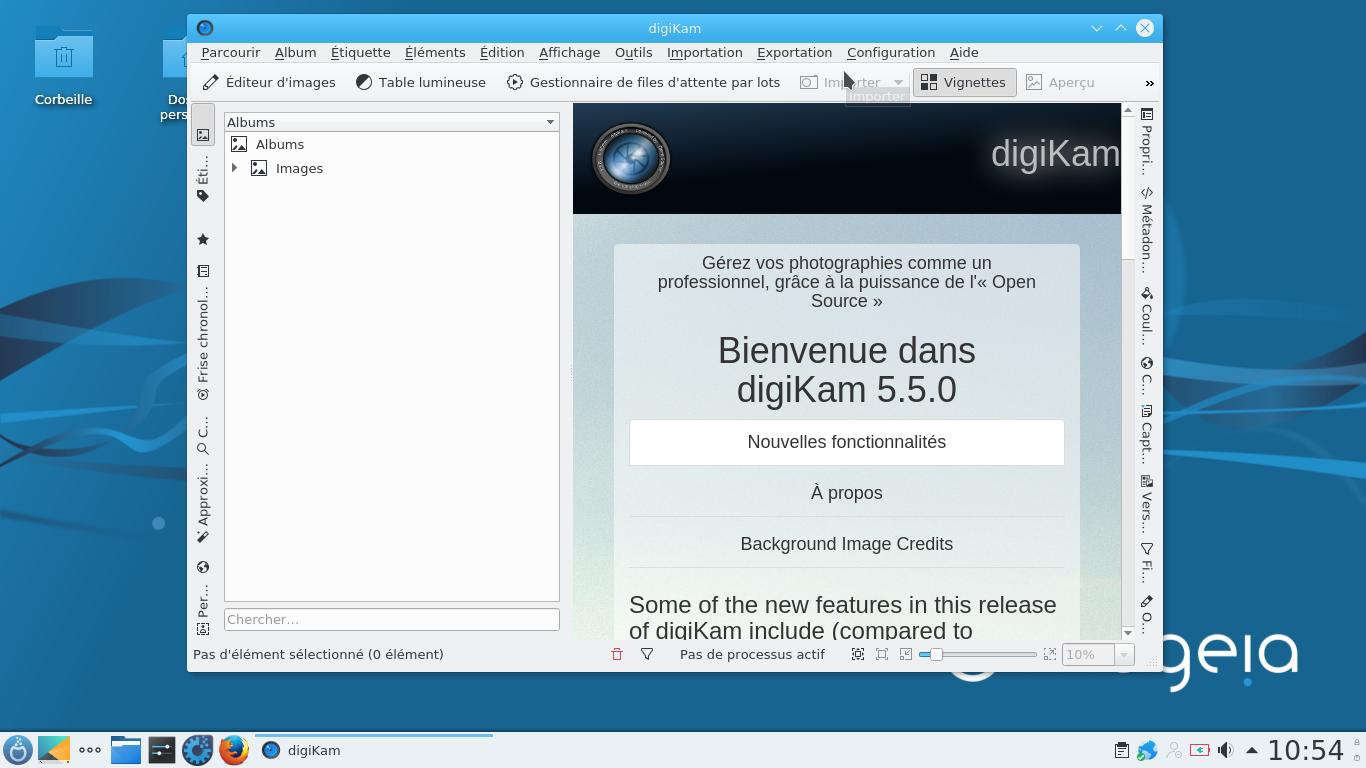Click the zoom 100% icon in status bar
The width and height of the screenshot is (1366, 768).
(882, 654)
